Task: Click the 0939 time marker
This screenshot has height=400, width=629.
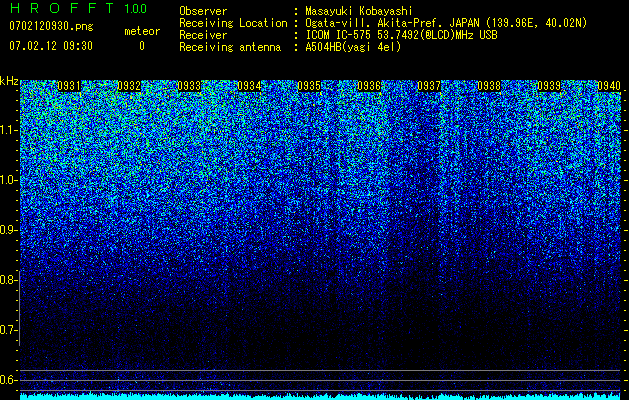Action: click(x=549, y=86)
